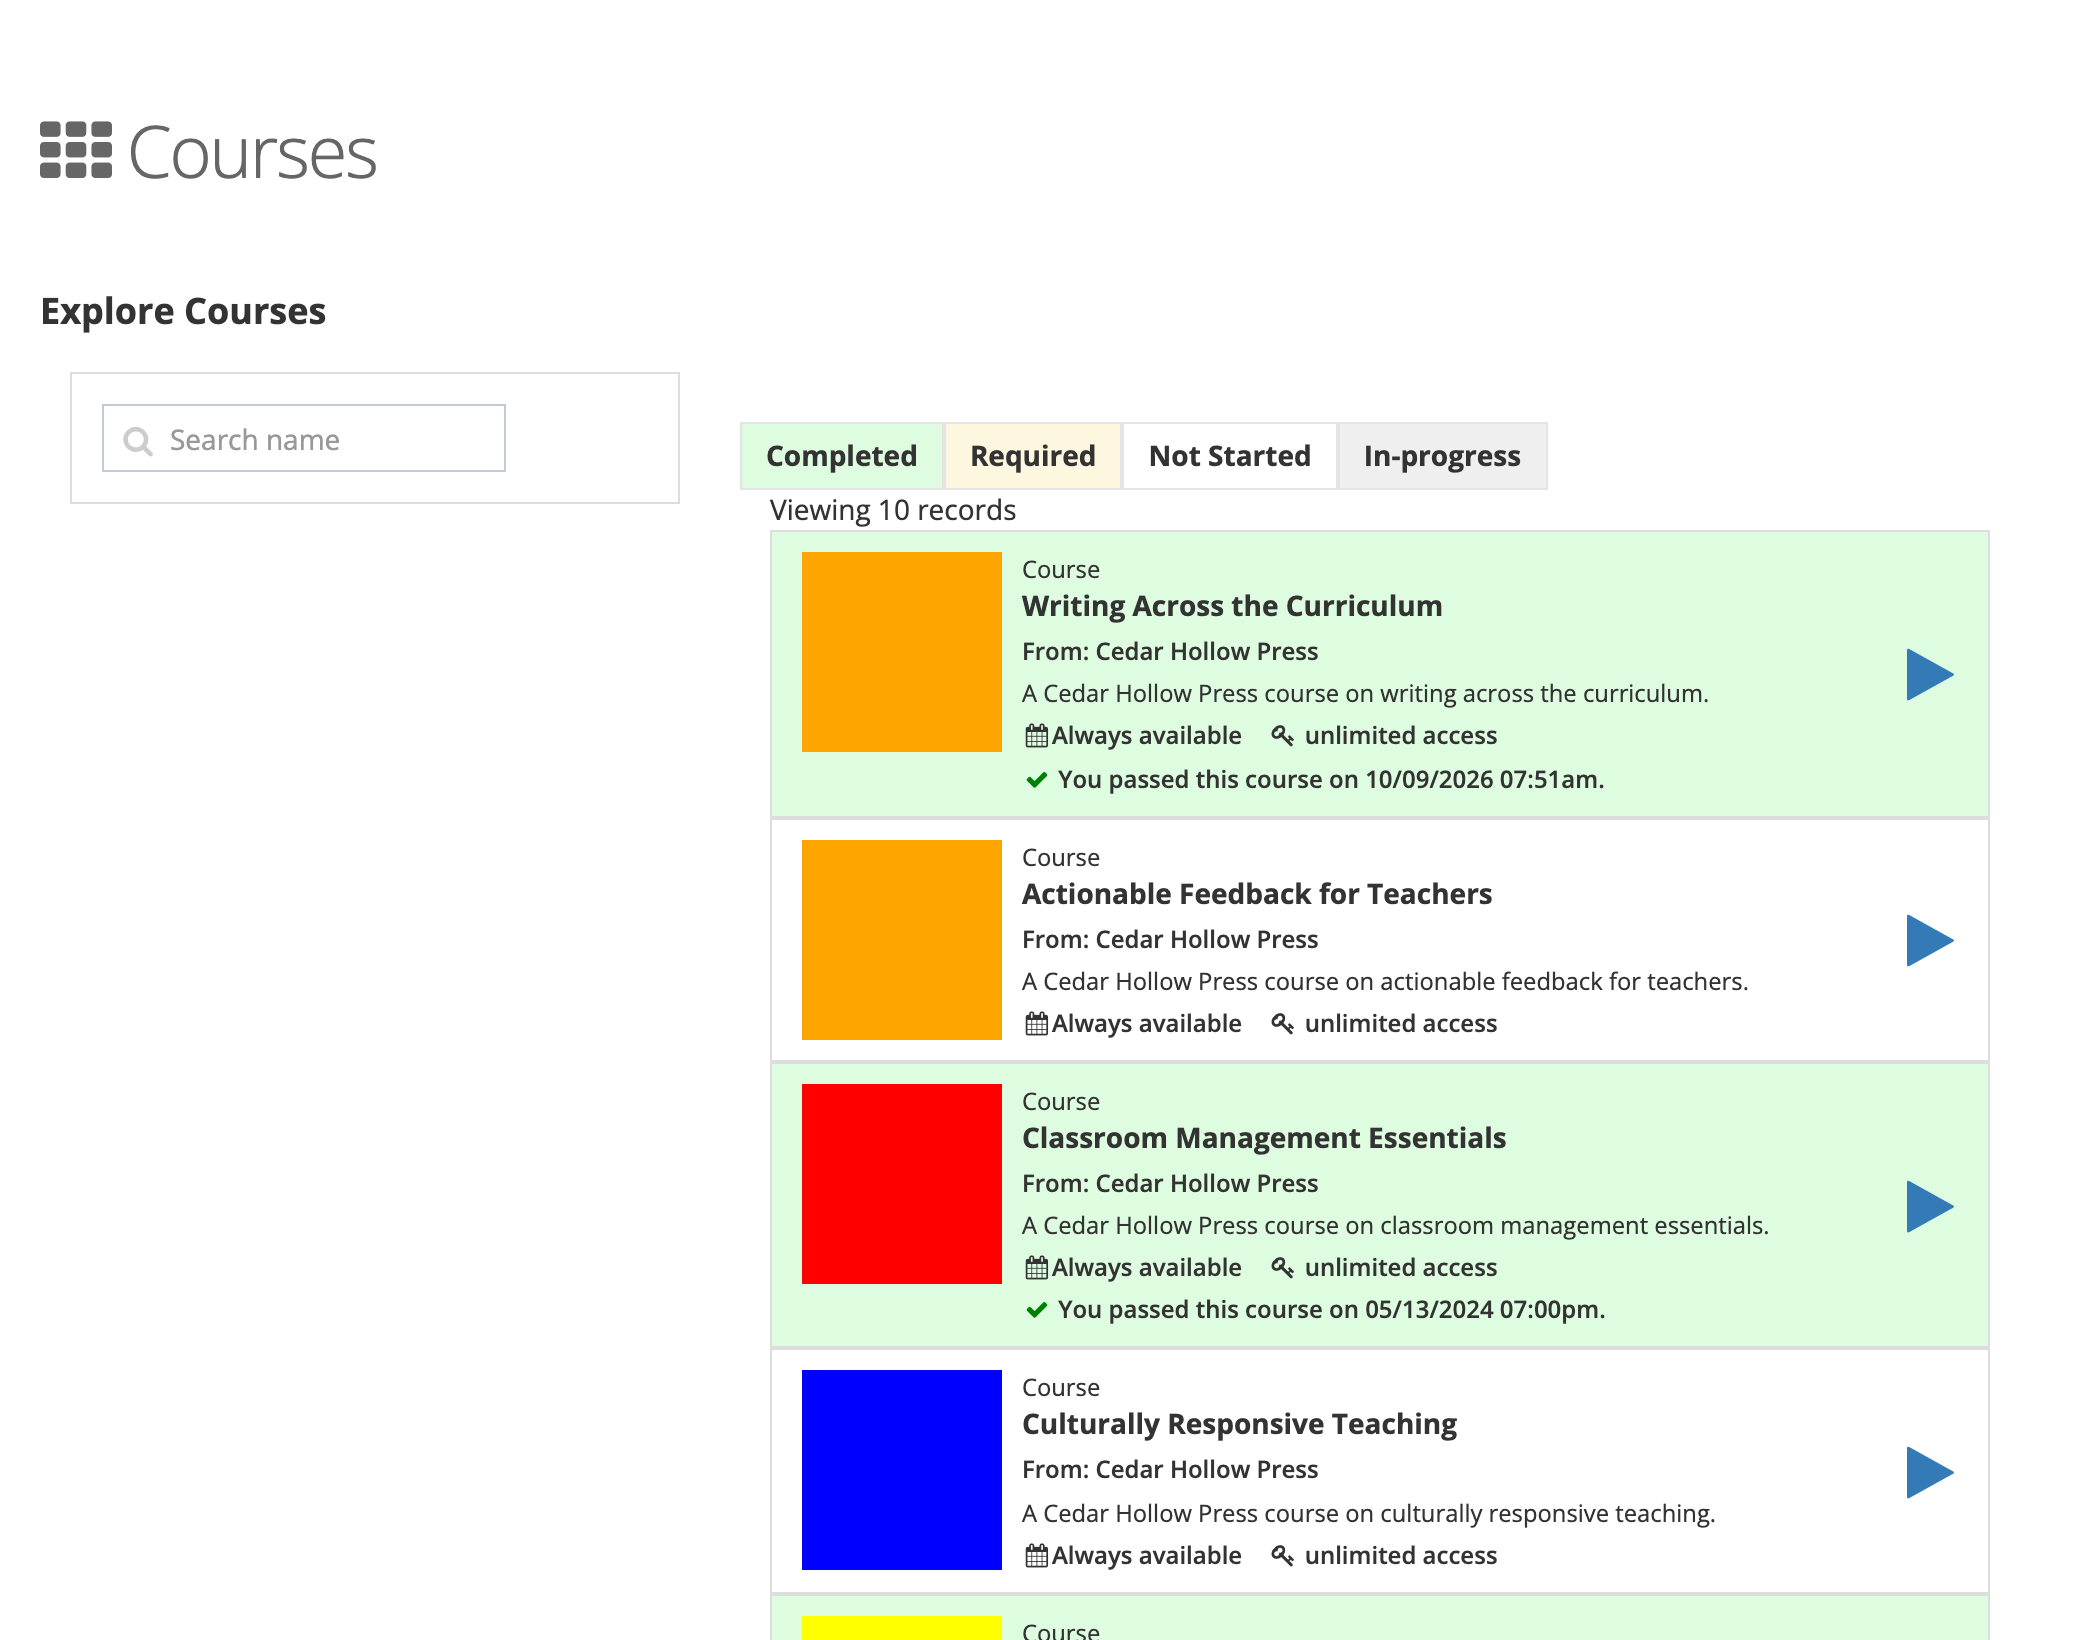2090x1640 pixels.
Task: Click key icon in Actionable Feedback card
Action: click(x=1283, y=1024)
